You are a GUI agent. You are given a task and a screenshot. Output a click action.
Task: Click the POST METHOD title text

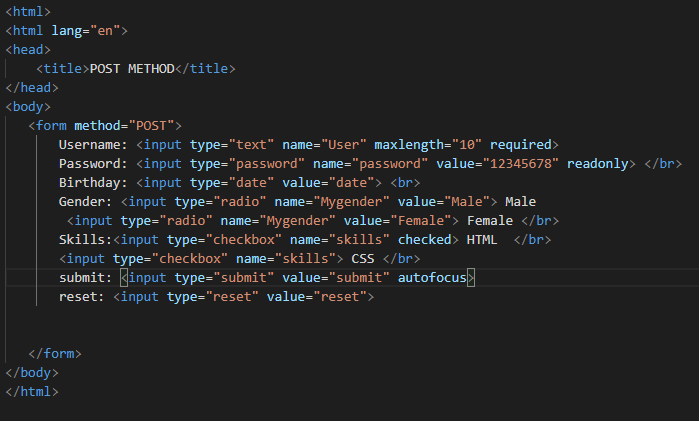132,69
